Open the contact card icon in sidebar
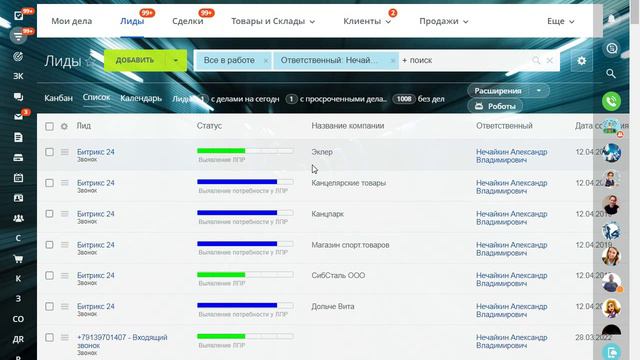Screen dimensions: 640x360 click(x=18, y=198)
